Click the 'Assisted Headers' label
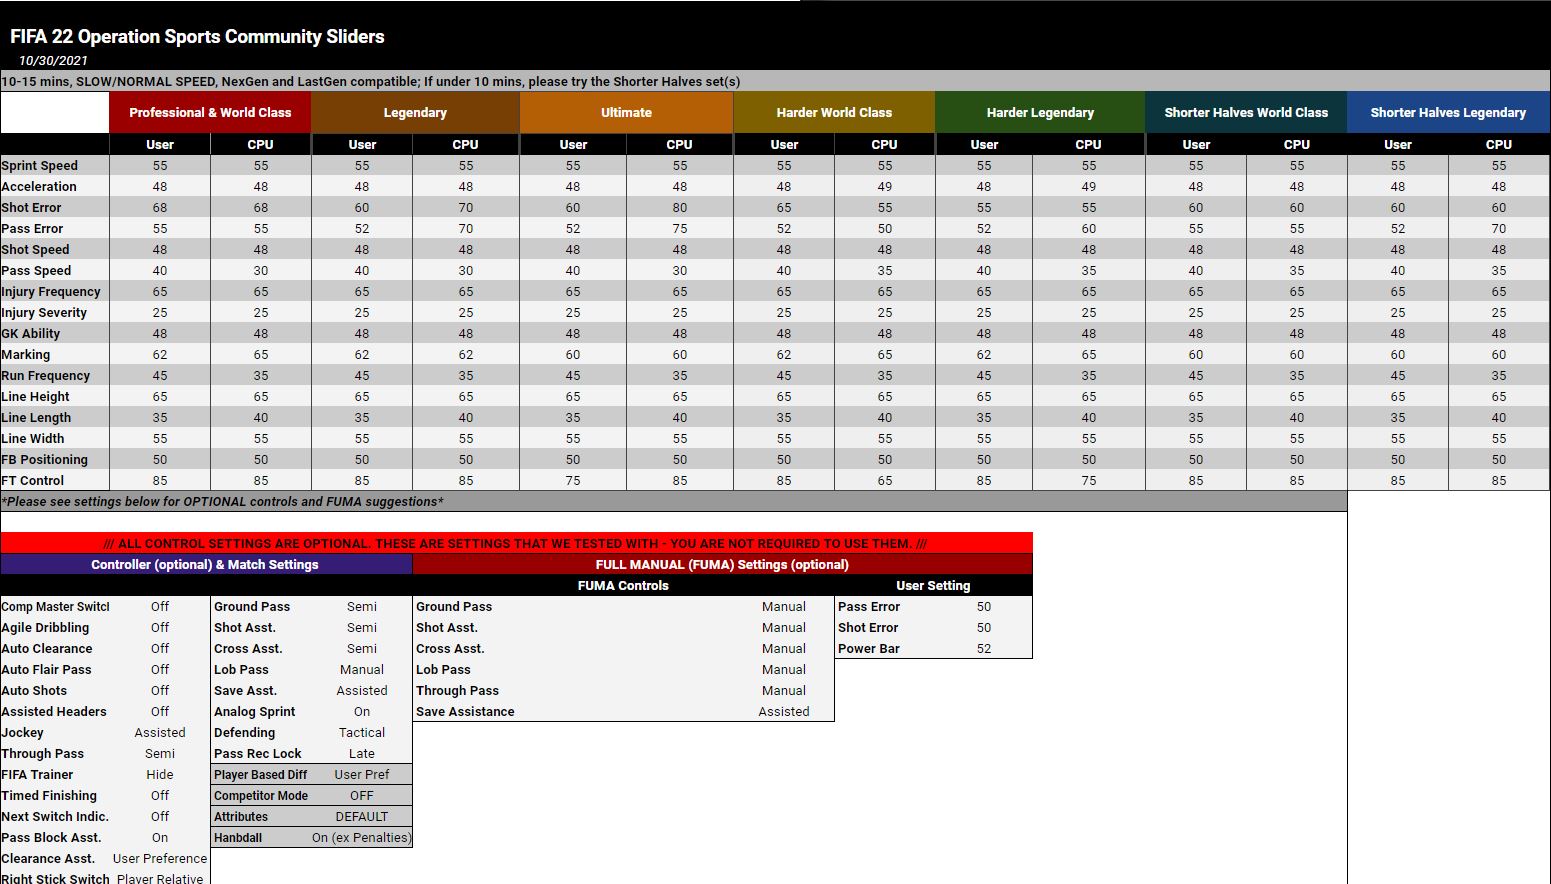The image size is (1551, 884). tap(54, 712)
